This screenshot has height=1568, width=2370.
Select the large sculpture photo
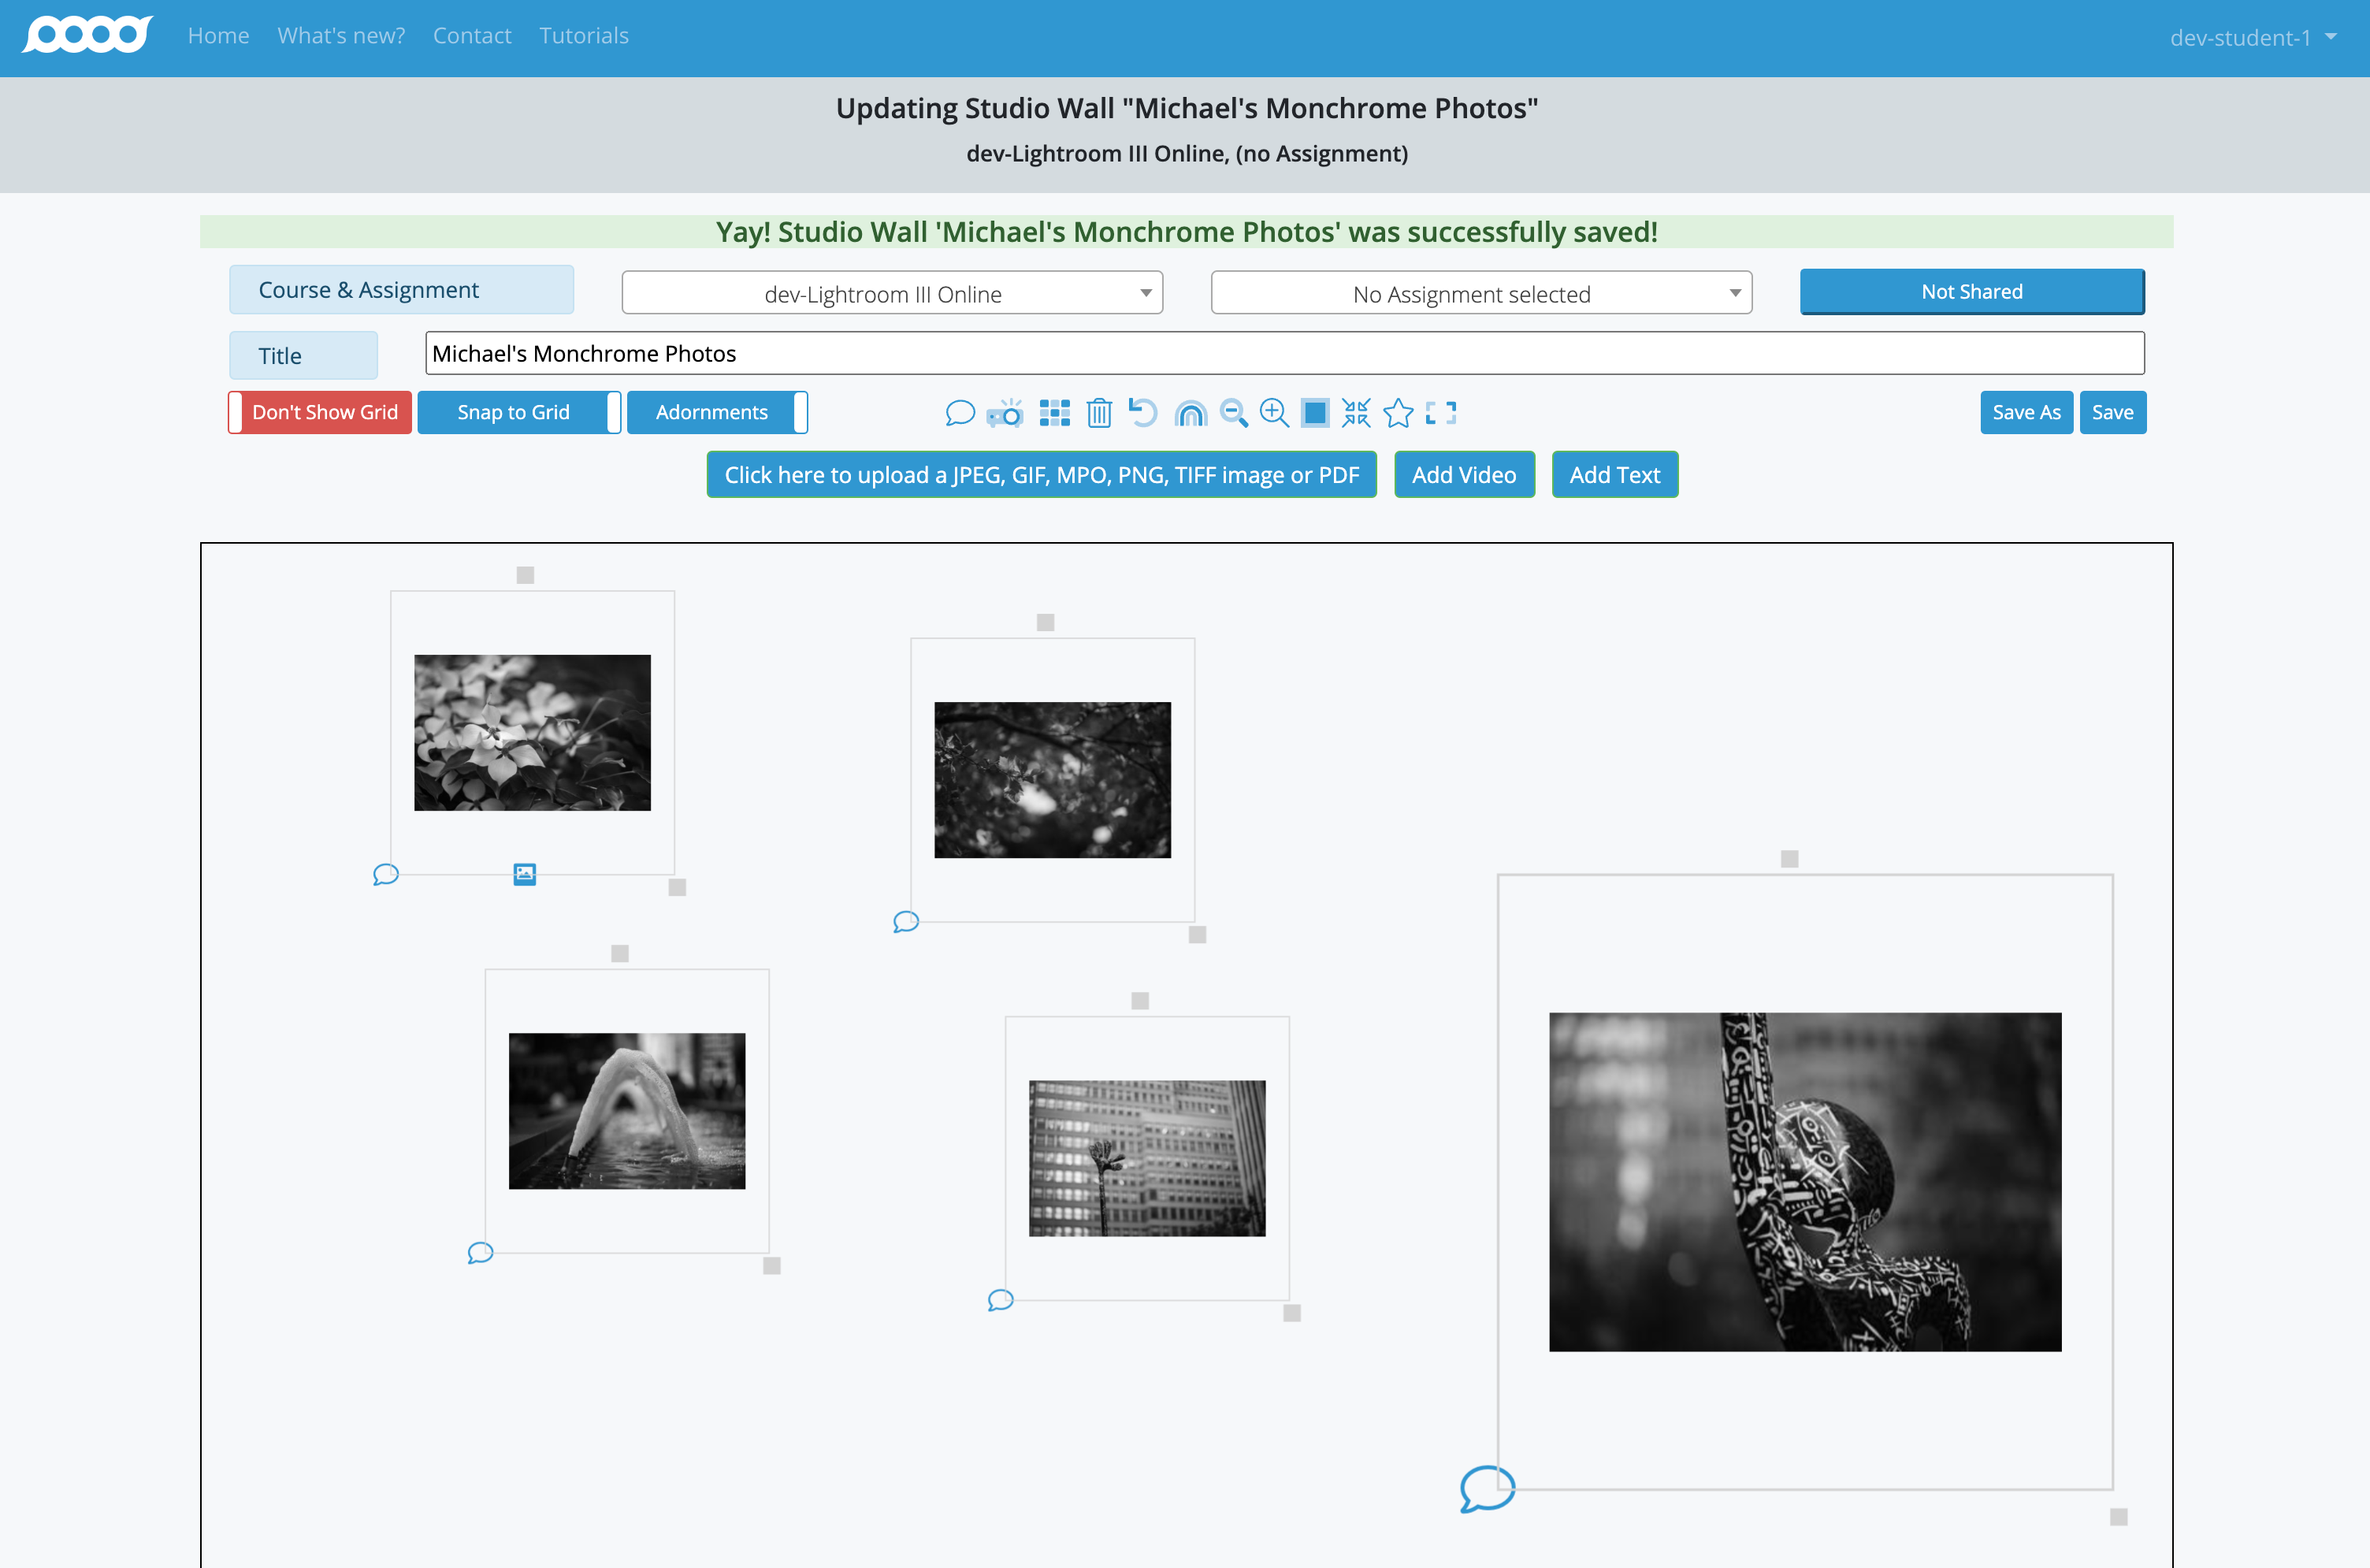click(1805, 1182)
